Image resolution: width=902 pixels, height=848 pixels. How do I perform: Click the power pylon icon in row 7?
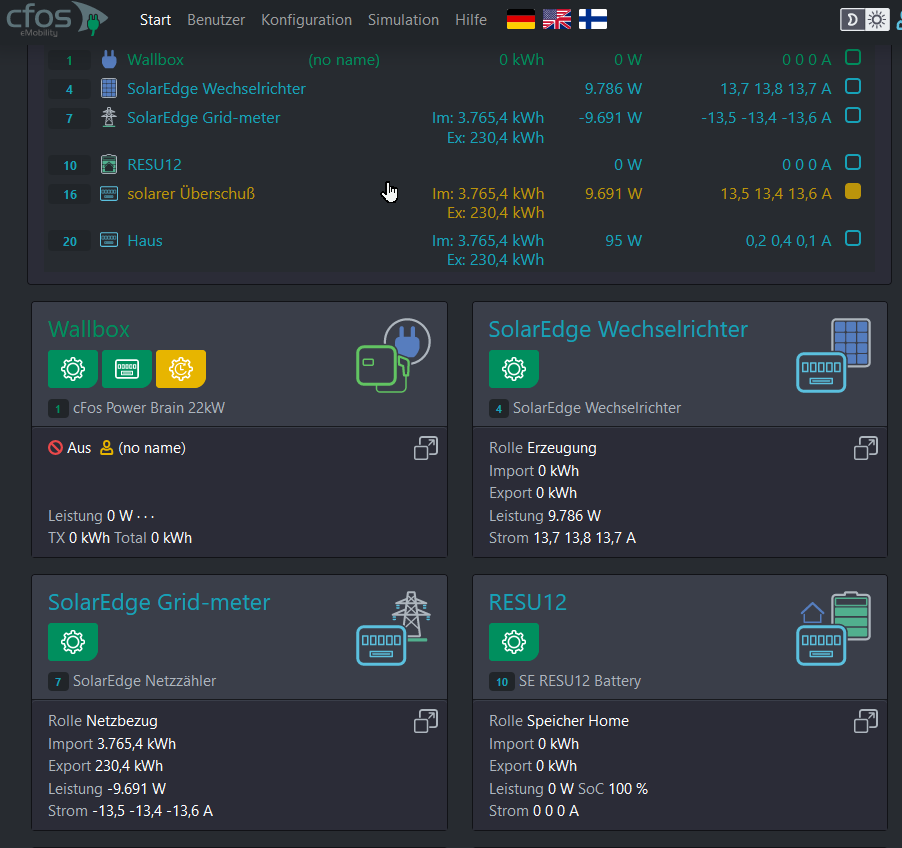[x=109, y=117]
